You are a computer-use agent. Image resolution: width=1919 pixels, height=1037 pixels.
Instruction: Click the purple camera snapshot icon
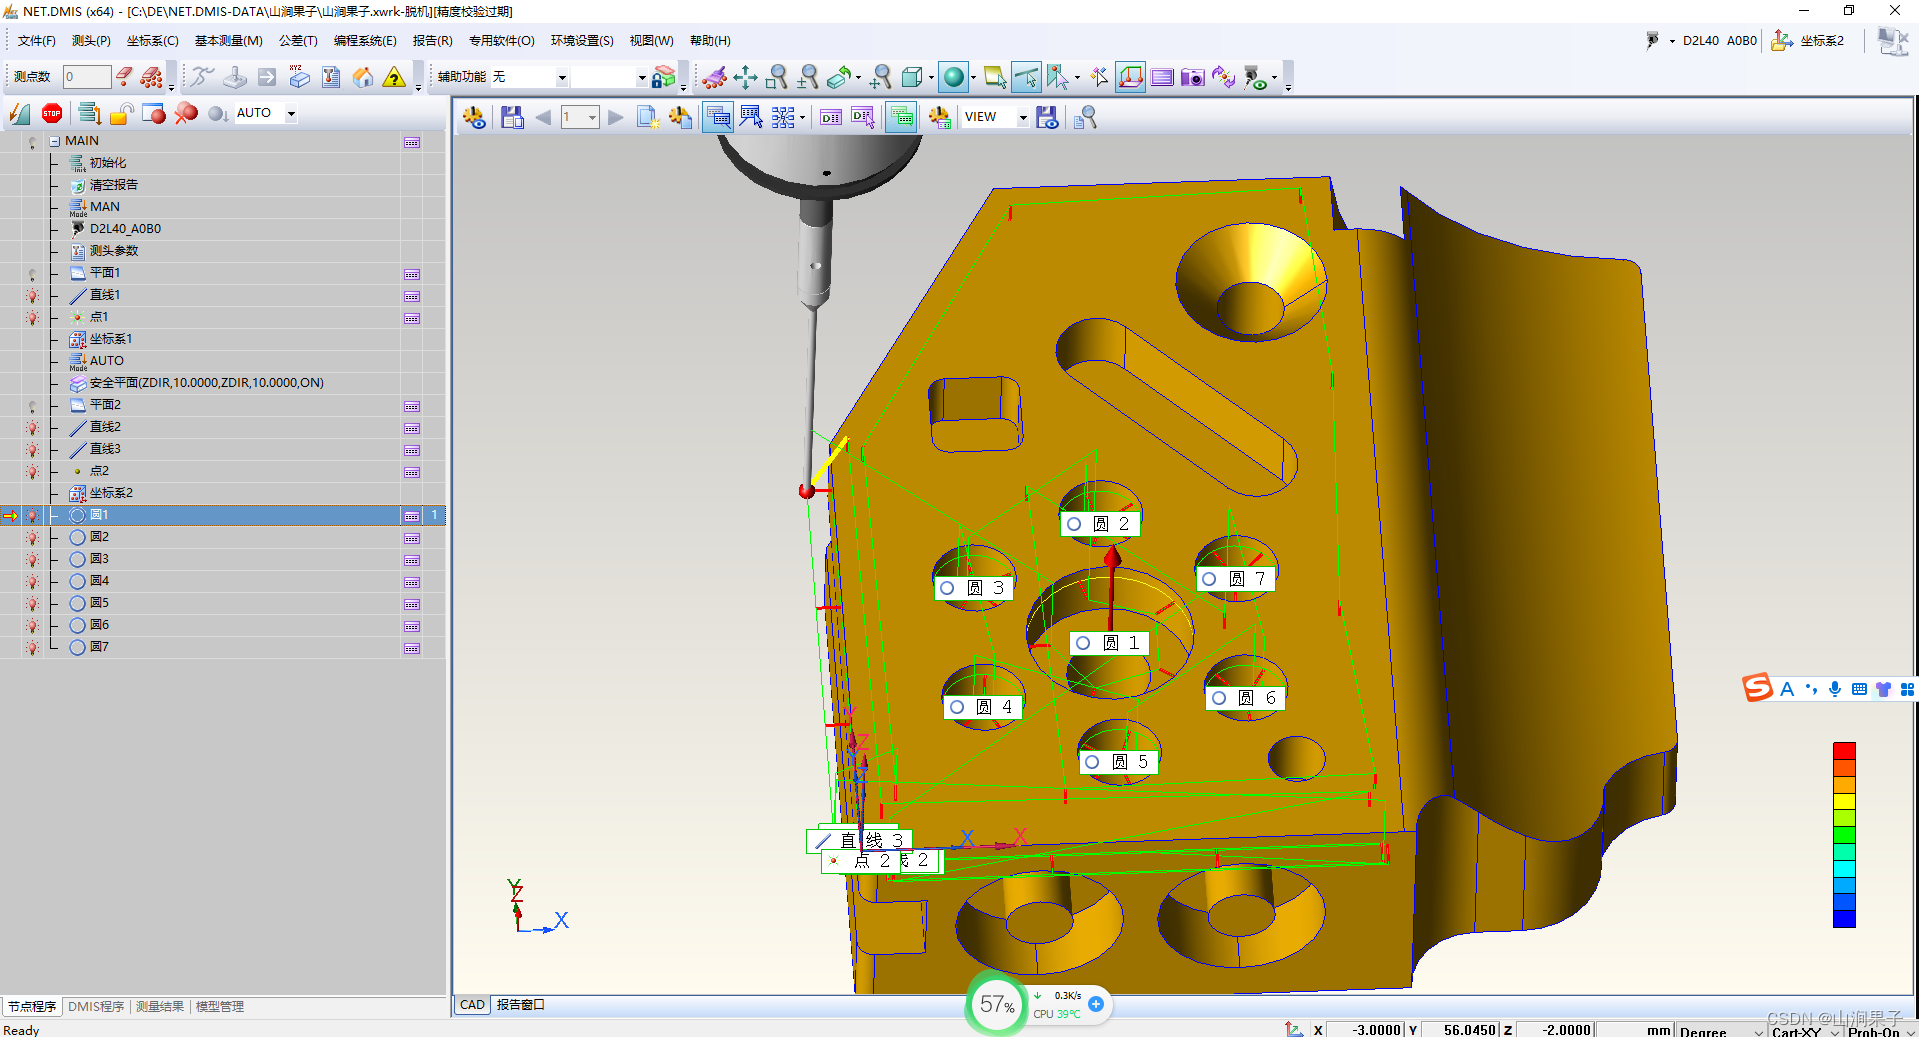point(1192,77)
